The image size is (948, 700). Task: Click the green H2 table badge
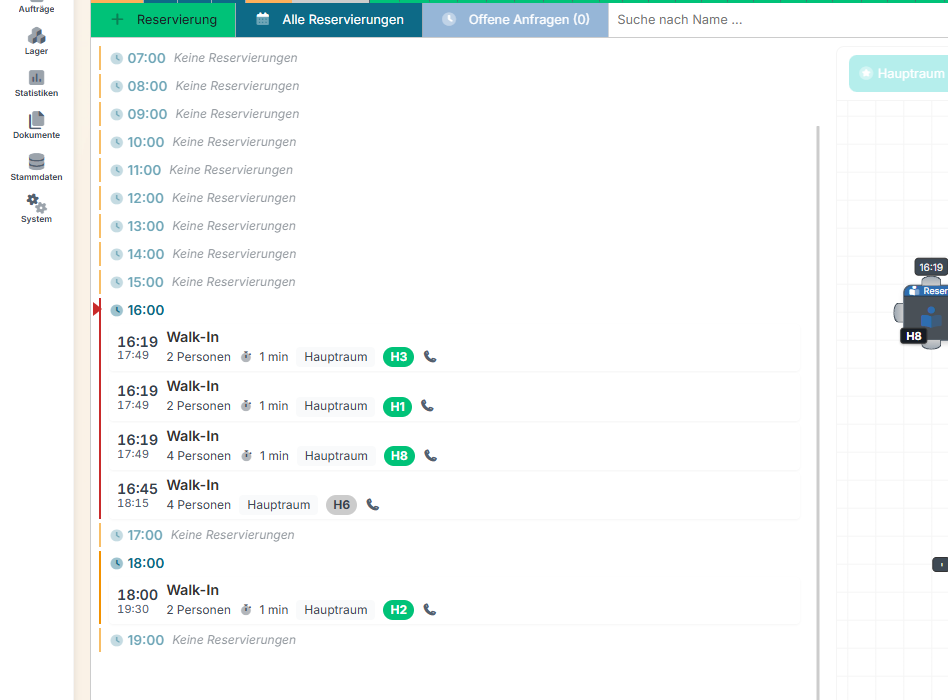398,610
